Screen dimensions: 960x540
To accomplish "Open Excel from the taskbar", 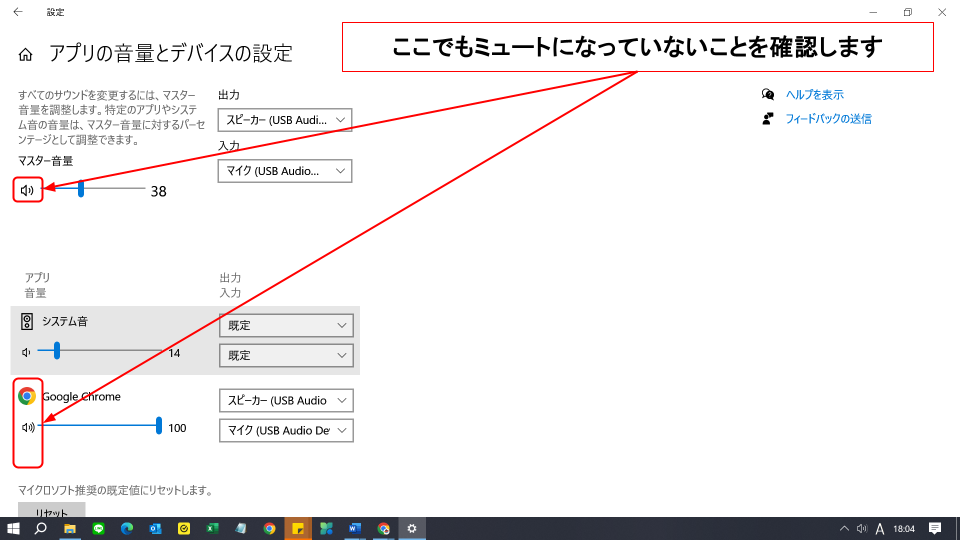I will (x=212, y=528).
